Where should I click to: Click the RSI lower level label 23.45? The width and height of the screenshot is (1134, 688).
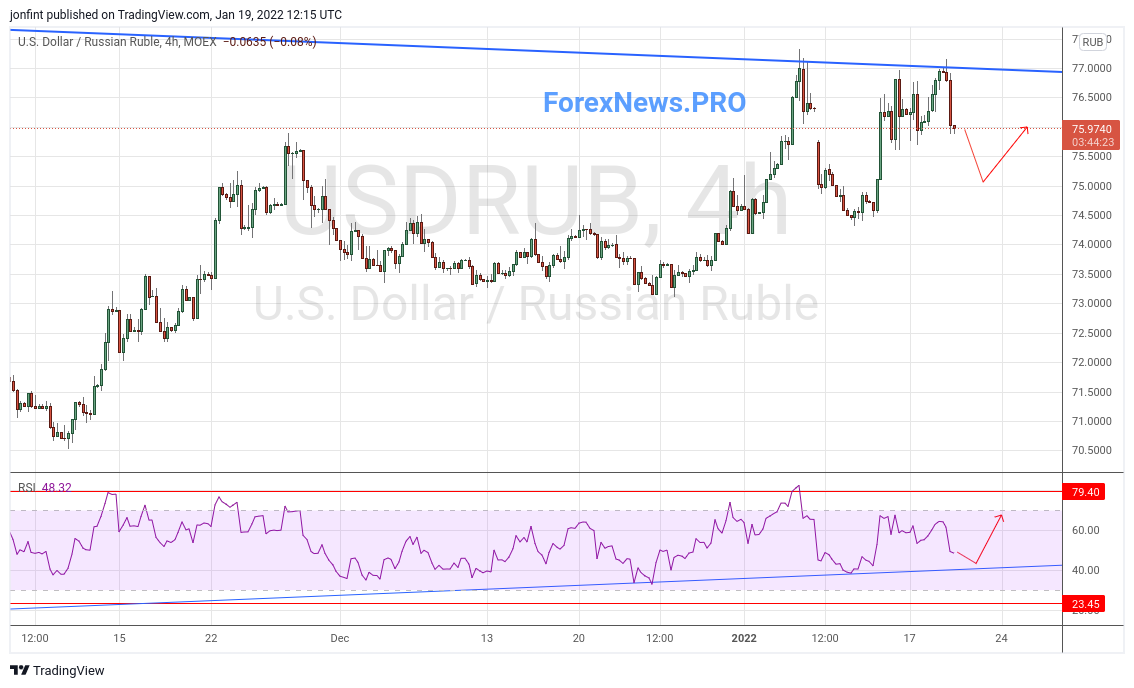tap(1085, 604)
